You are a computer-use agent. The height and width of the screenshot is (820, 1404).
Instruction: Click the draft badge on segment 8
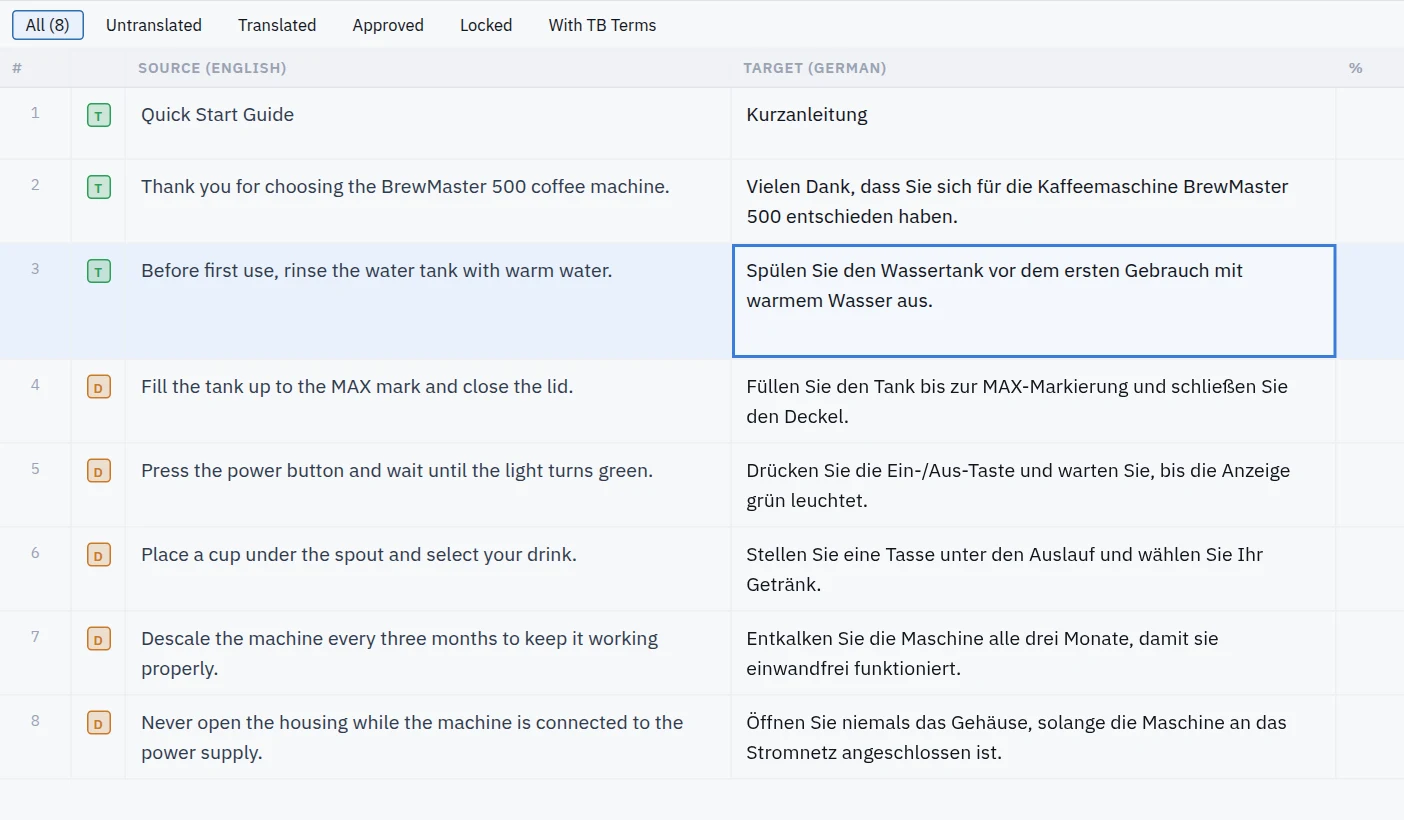pos(98,723)
